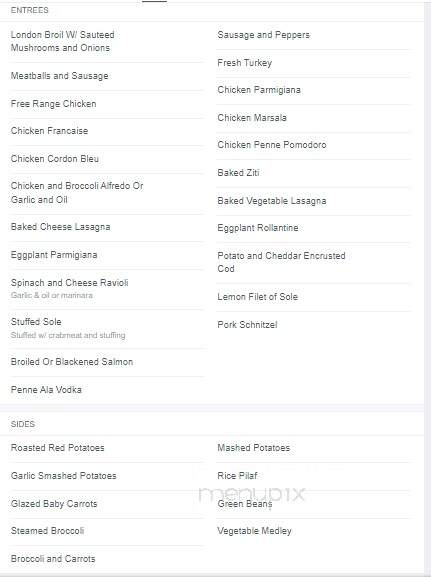Click the SIDES section header
Viewport: 431px width, 577px height.
[x=23, y=424]
